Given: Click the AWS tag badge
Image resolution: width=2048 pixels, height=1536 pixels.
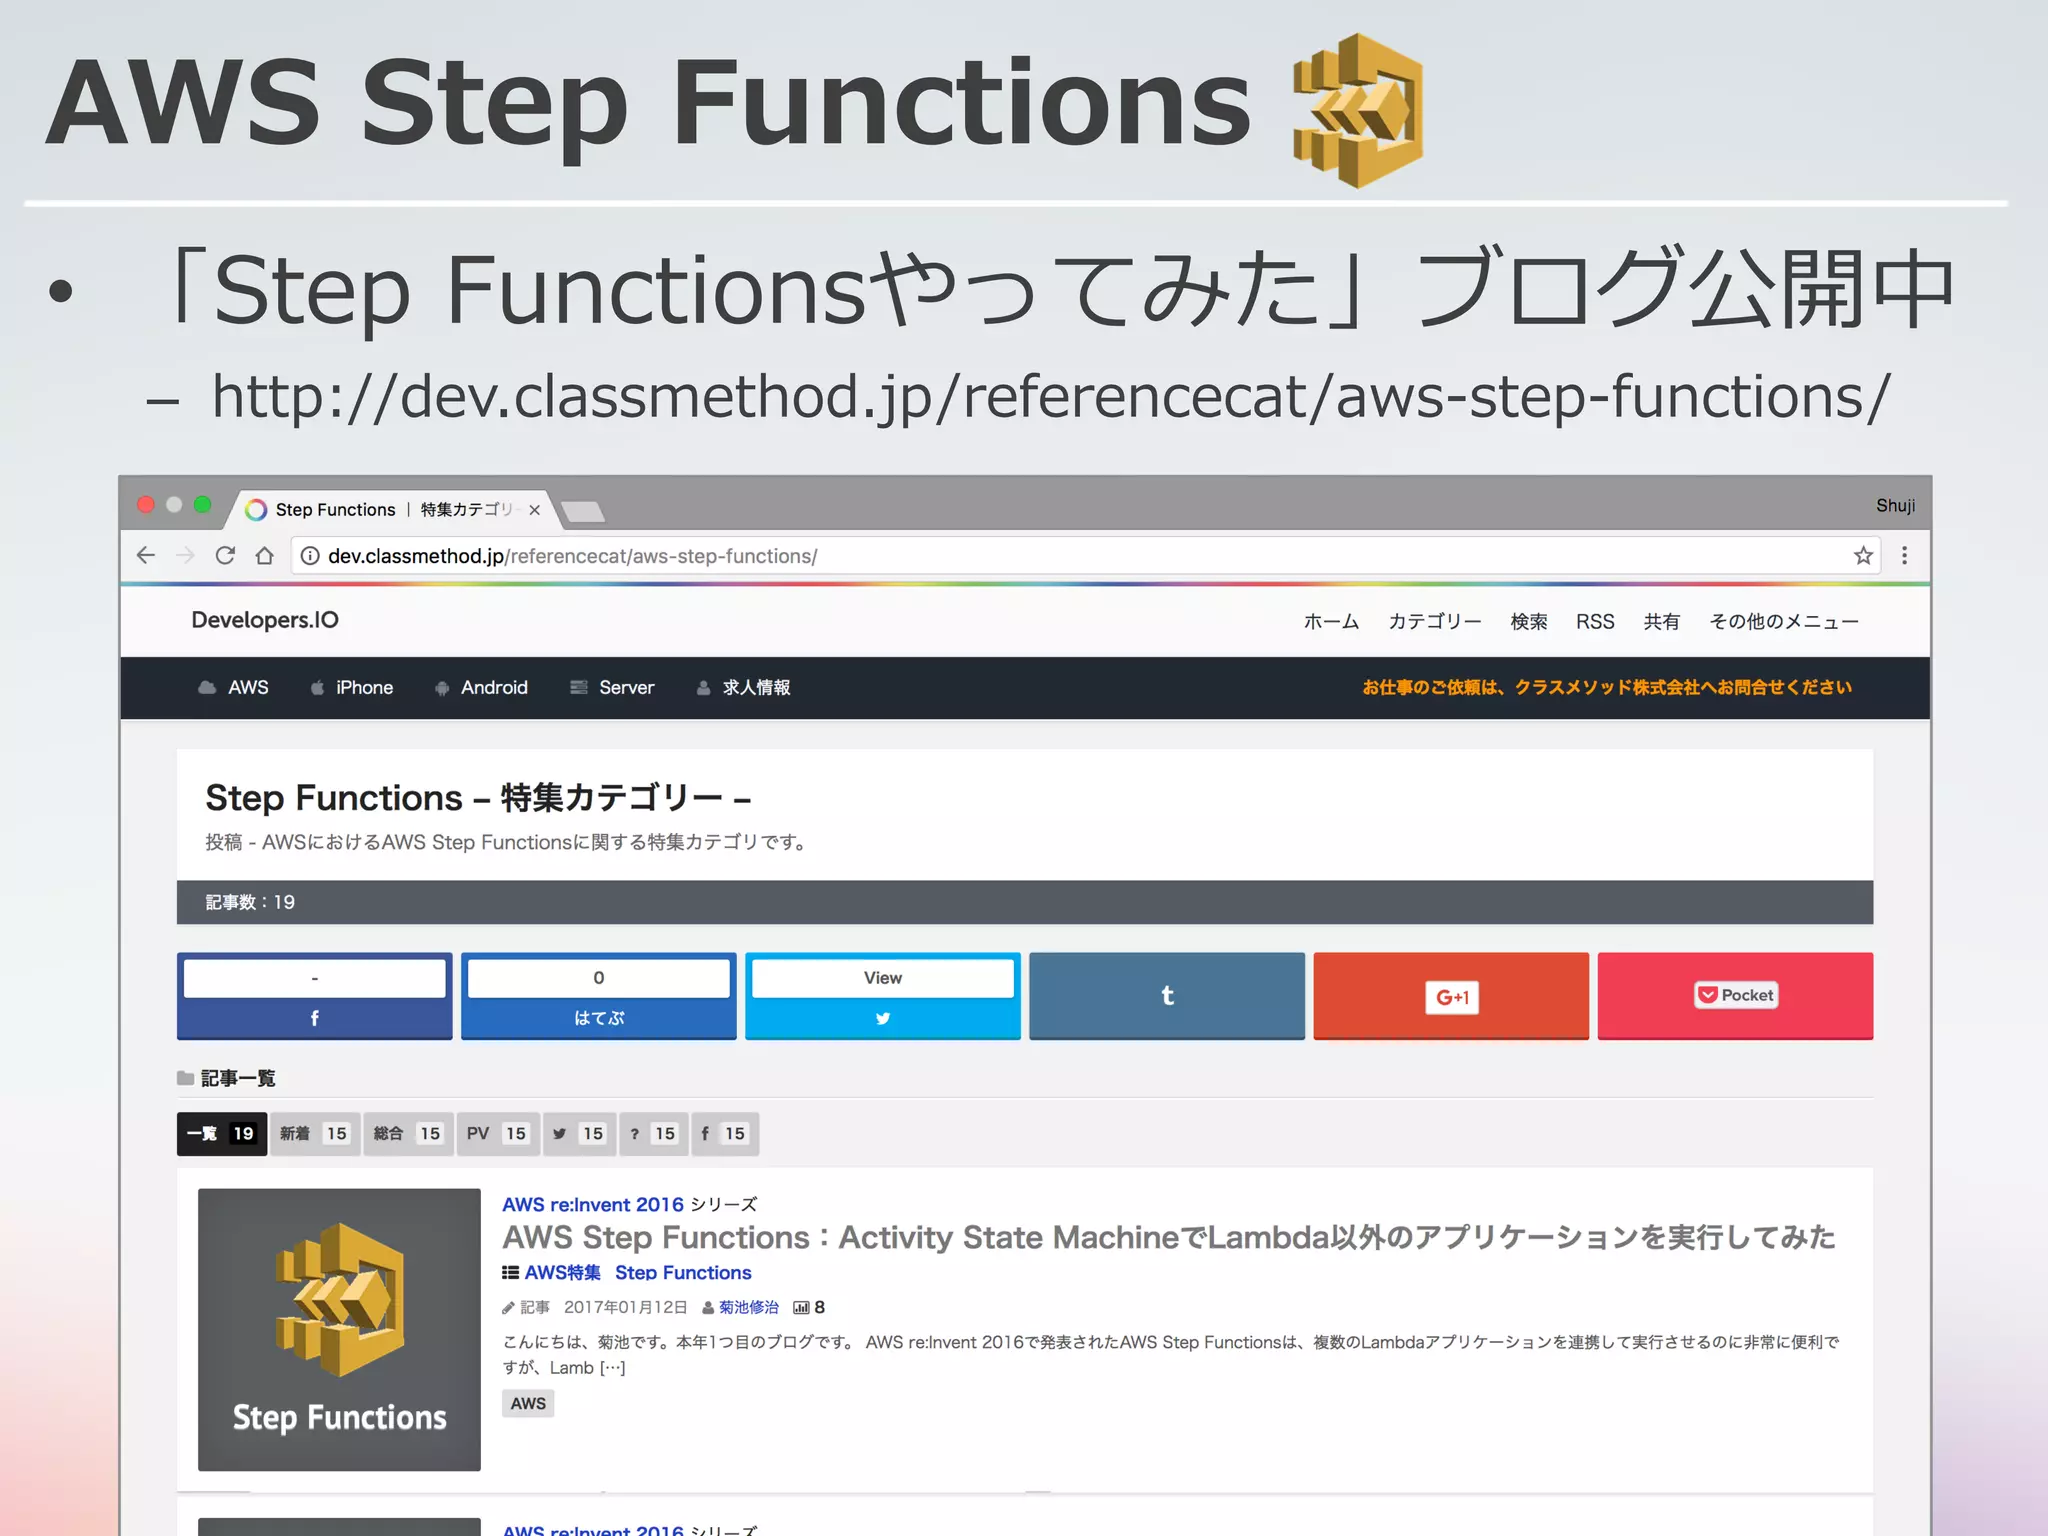Looking at the screenshot, I should [x=528, y=1404].
